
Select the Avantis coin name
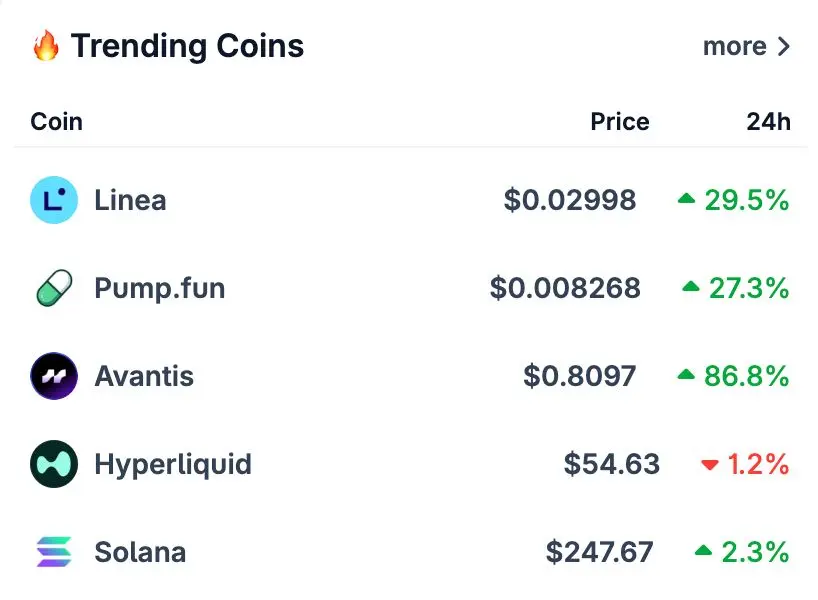pyautogui.click(x=144, y=376)
